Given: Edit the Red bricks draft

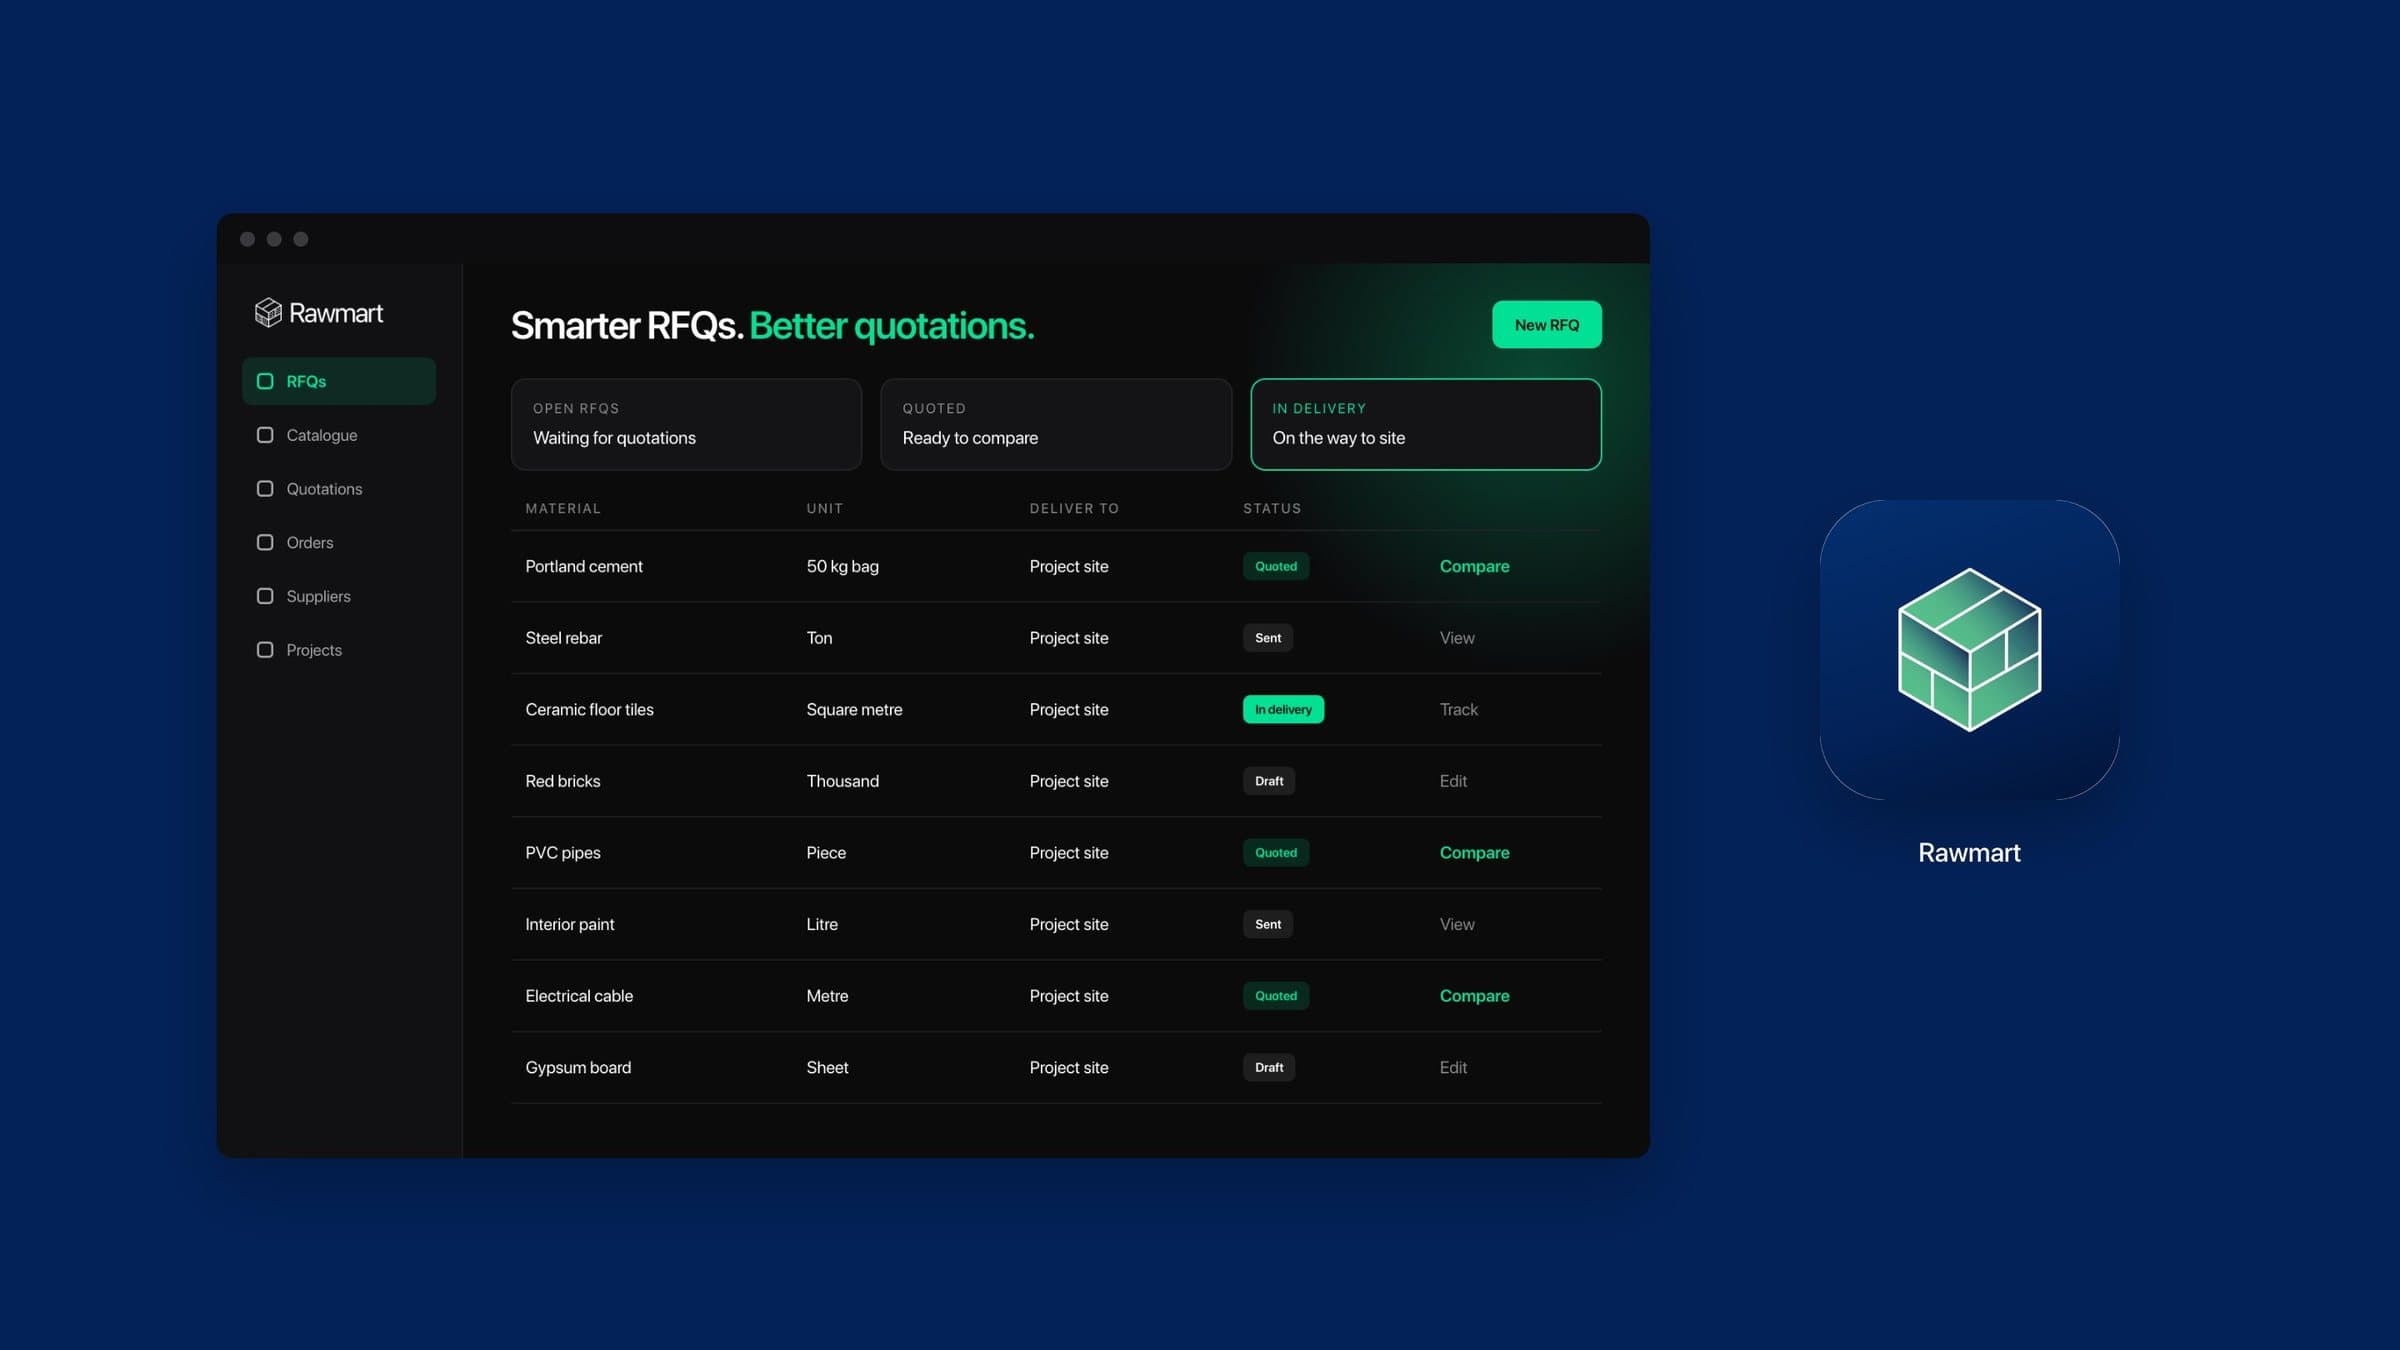Looking at the screenshot, I should 1453,781.
